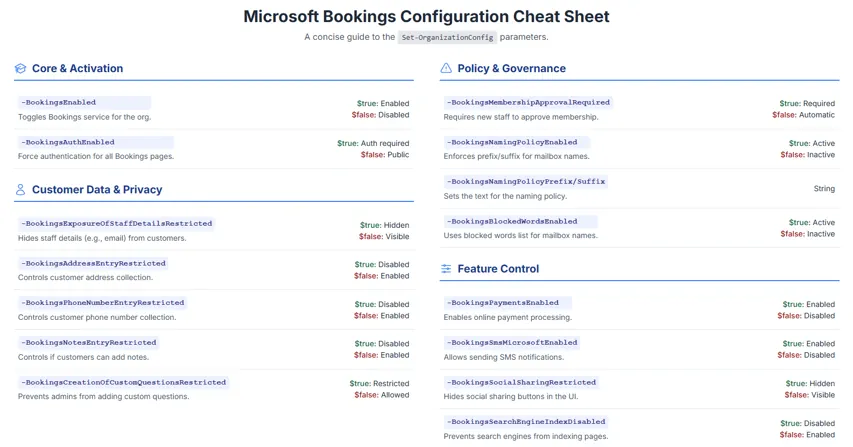
Task: Click '$true: Enabled' for BookingsPaymentsEnabled
Action: (809, 305)
